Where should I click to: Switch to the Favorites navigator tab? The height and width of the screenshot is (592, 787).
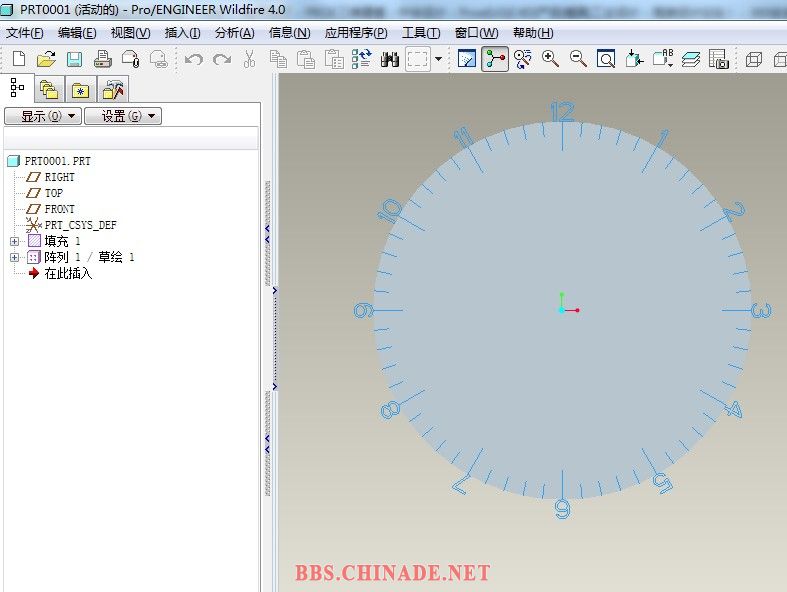[80, 90]
